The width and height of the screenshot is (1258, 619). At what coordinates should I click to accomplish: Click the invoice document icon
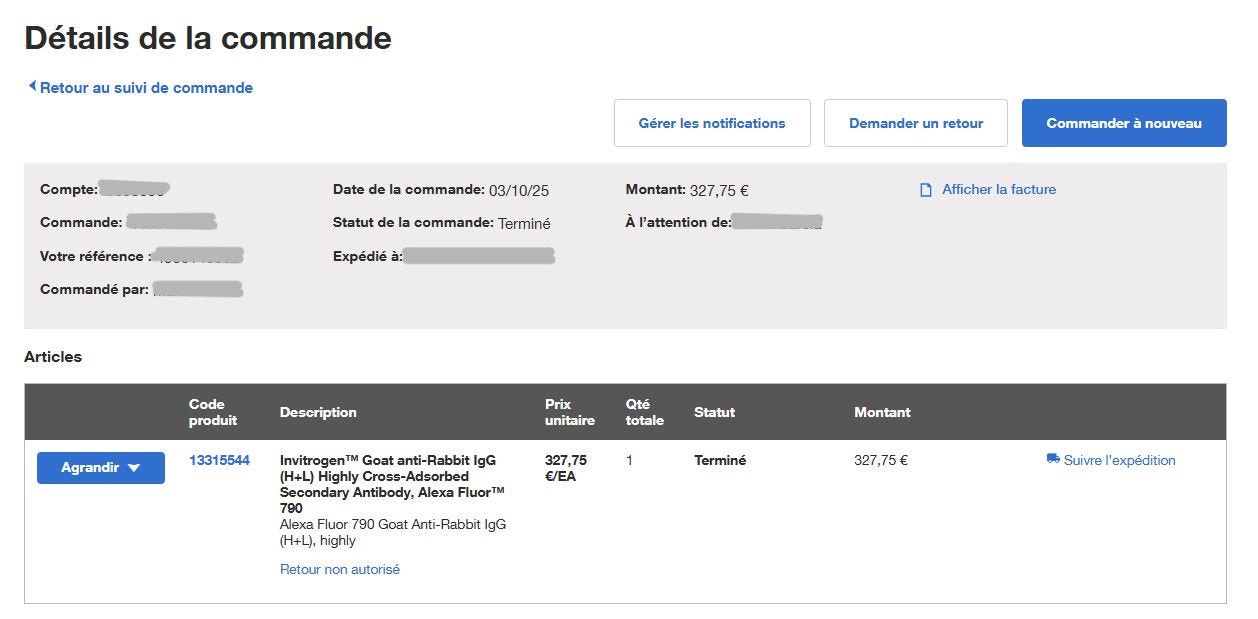click(x=925, y=189)
